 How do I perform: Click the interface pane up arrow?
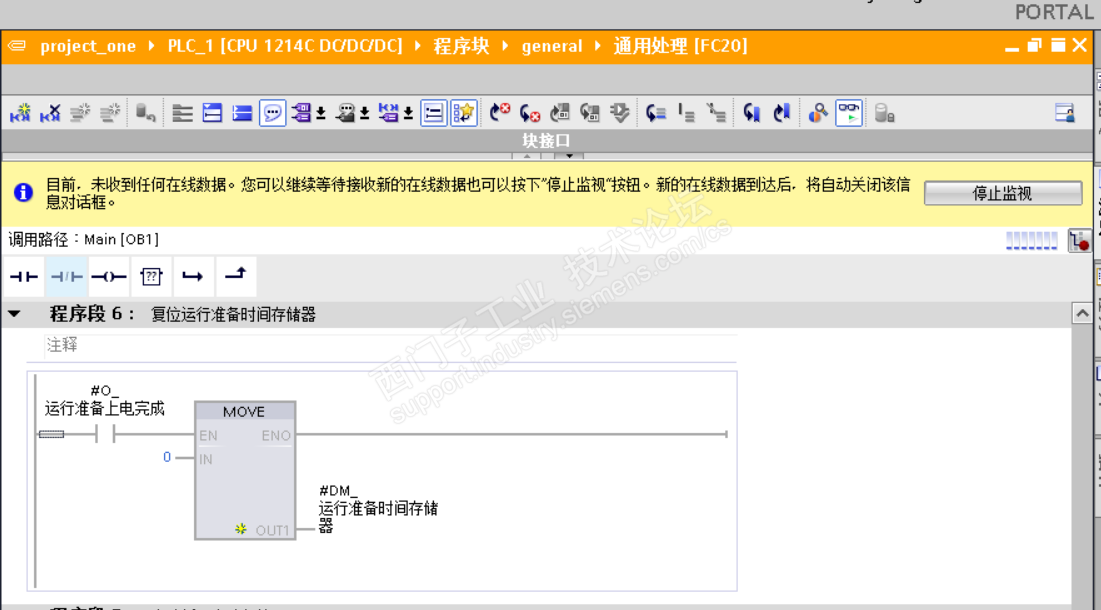click(527, 157)
